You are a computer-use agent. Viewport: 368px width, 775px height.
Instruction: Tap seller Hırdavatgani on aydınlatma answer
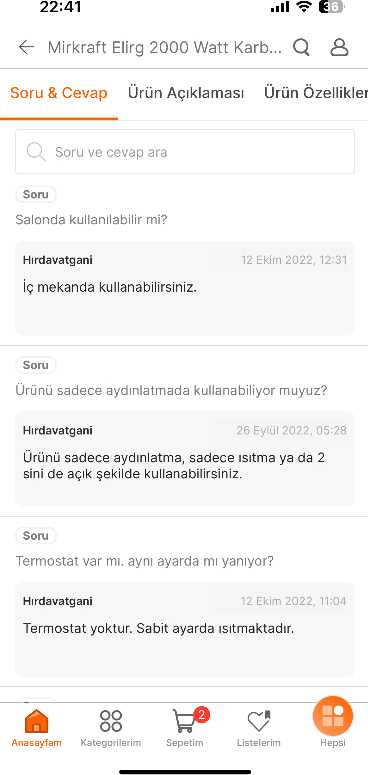57,431
